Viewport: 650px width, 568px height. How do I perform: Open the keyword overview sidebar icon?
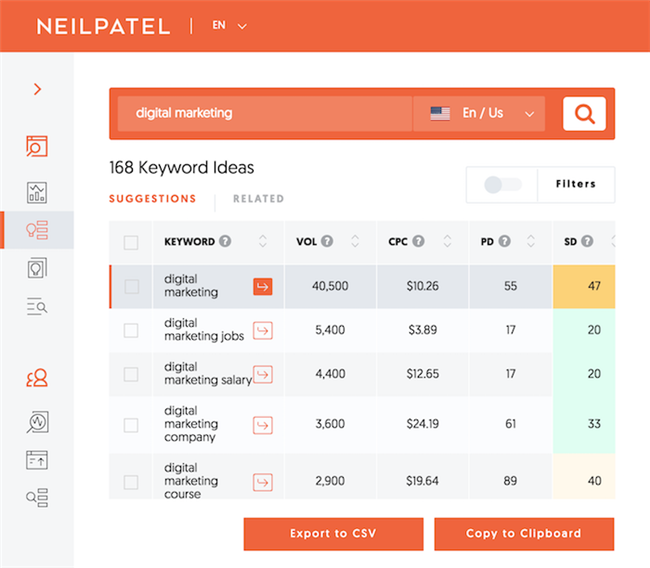[37, 147]
